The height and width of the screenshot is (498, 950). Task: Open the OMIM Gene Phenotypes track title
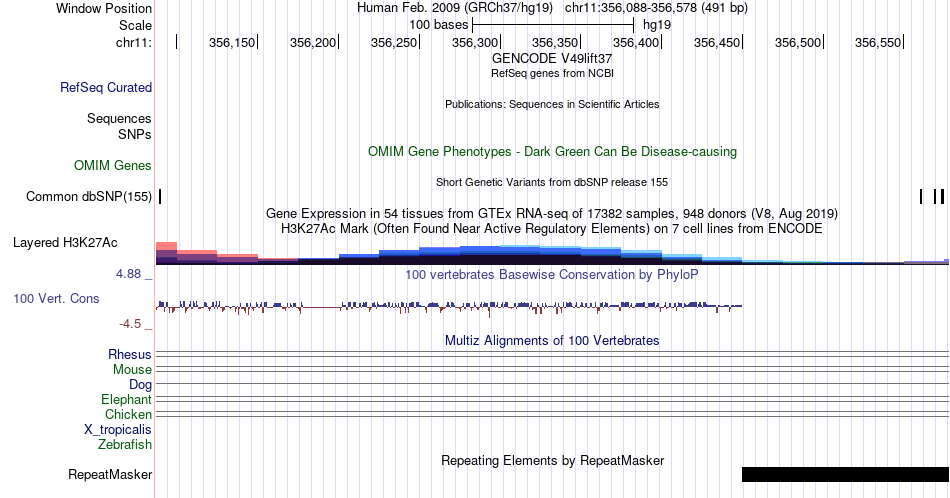click(x=552, y=151)
